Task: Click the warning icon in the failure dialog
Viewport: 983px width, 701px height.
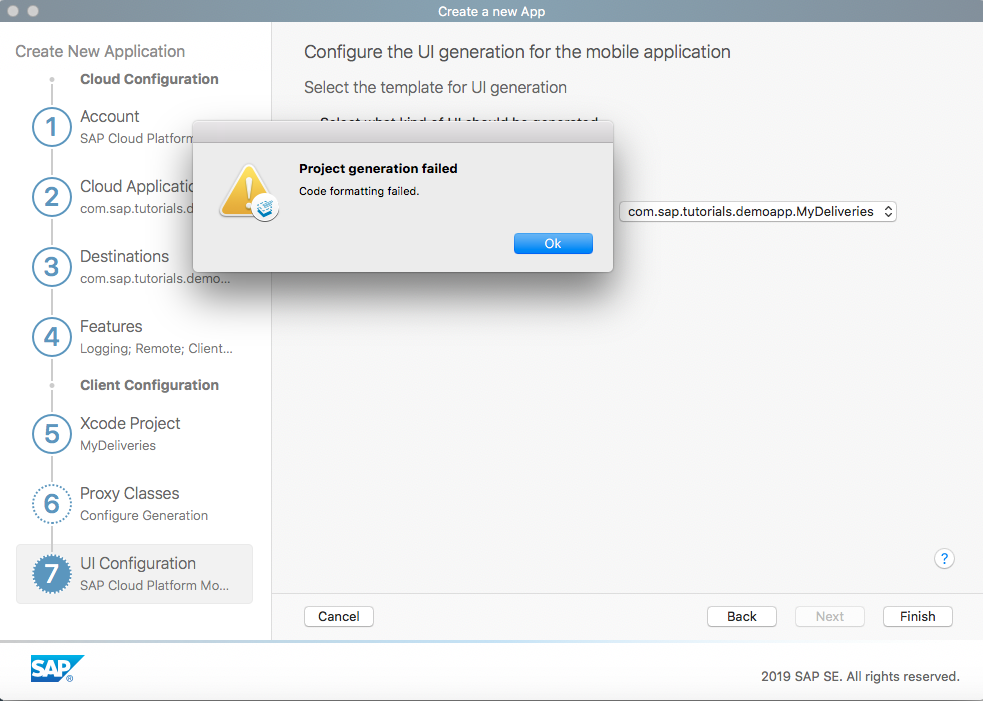Action: point(249,193)
